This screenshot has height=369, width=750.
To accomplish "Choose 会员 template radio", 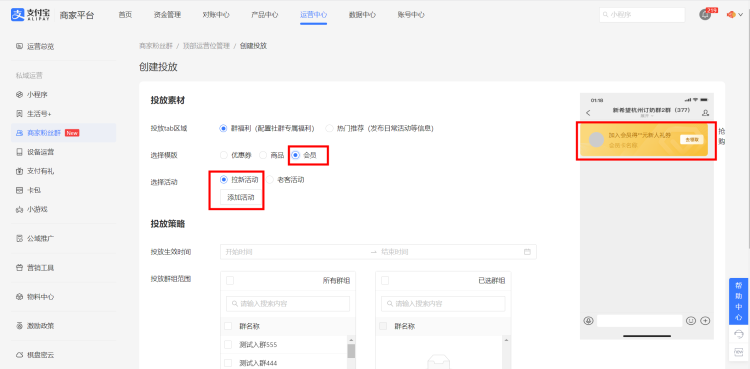I will [296, 155].
